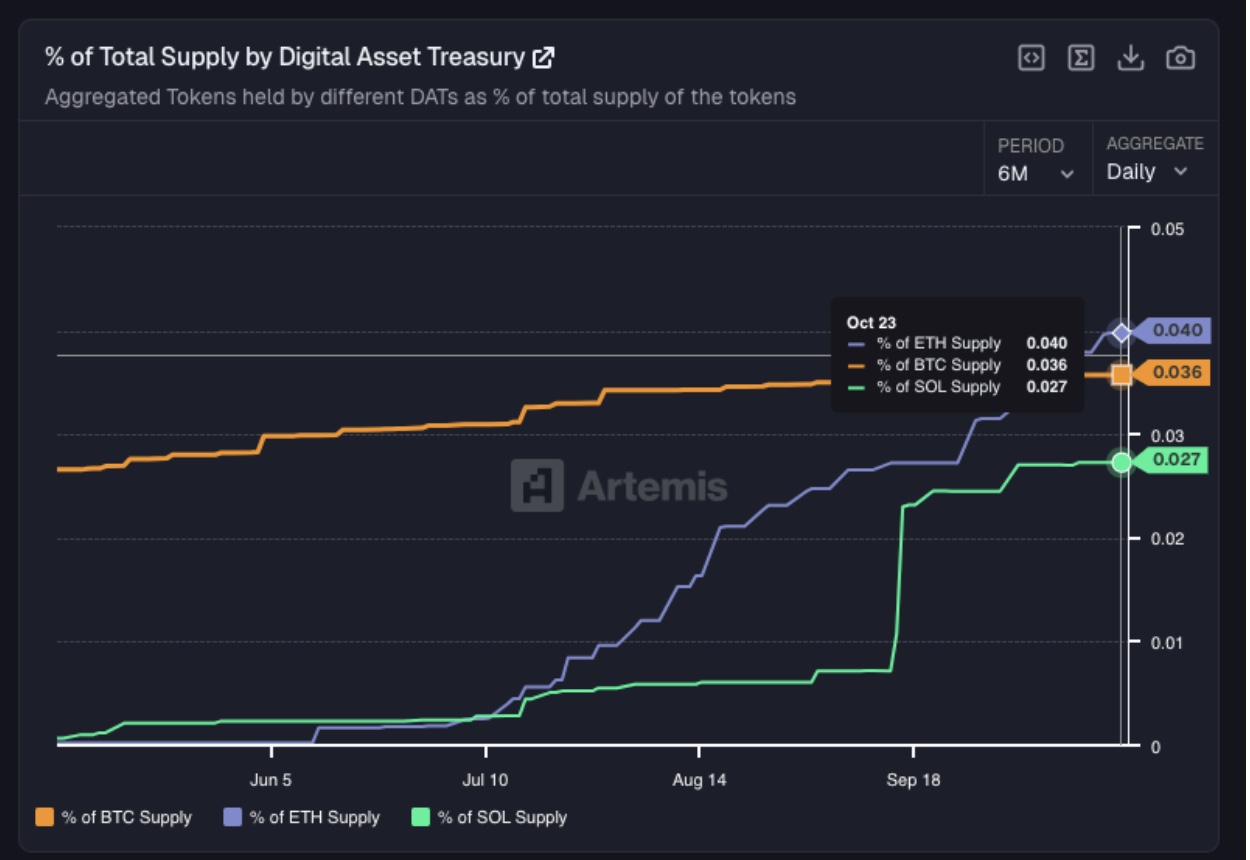
Task: Download the chart data
Action: [x=1130, y=58]
